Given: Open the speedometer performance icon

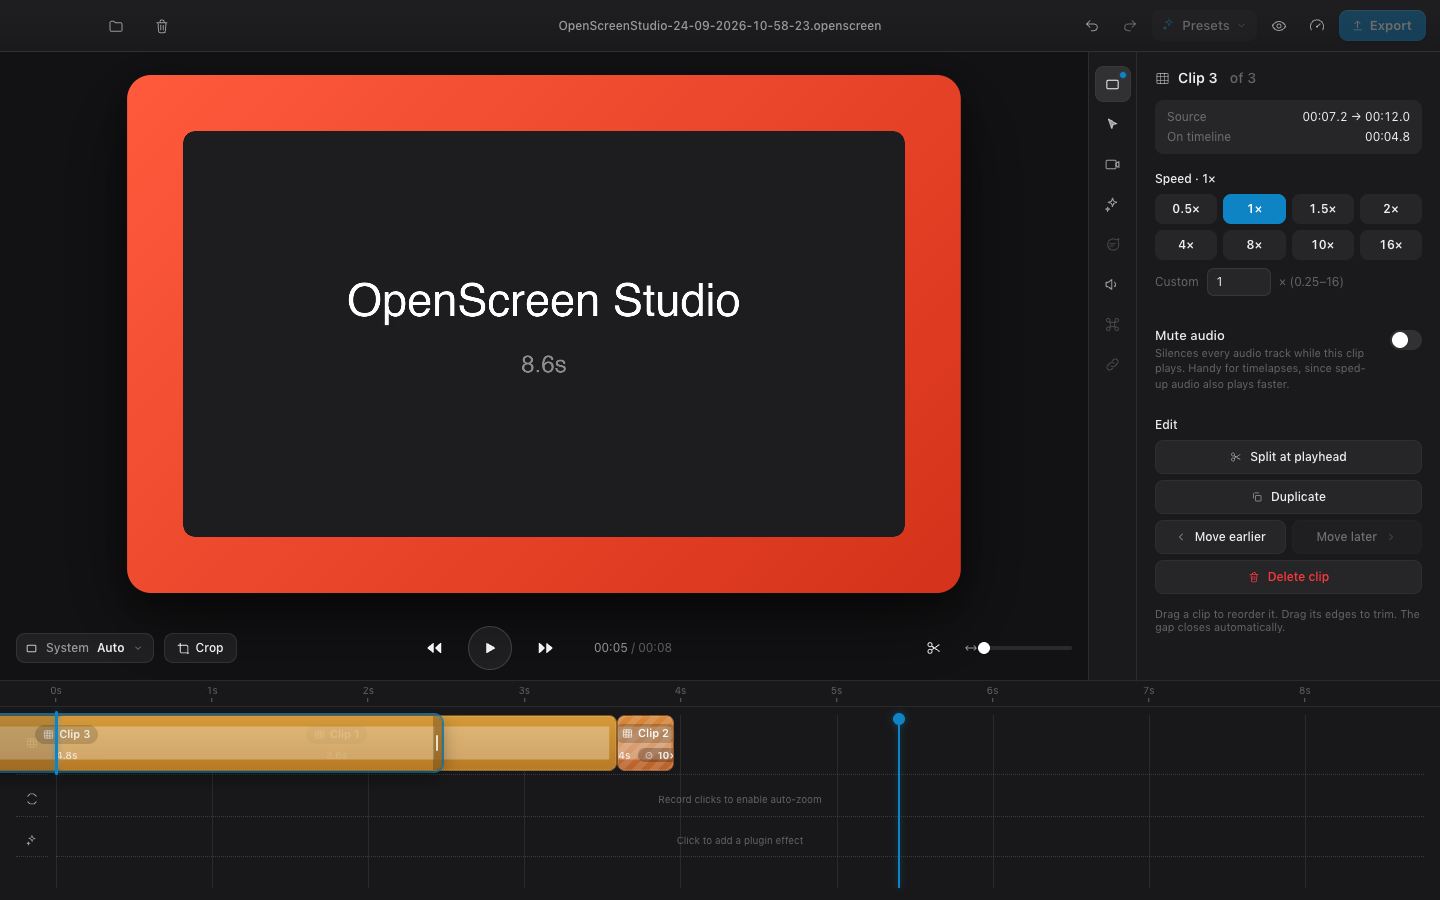Looking at the screenshot, I should tap(1317, 26).
